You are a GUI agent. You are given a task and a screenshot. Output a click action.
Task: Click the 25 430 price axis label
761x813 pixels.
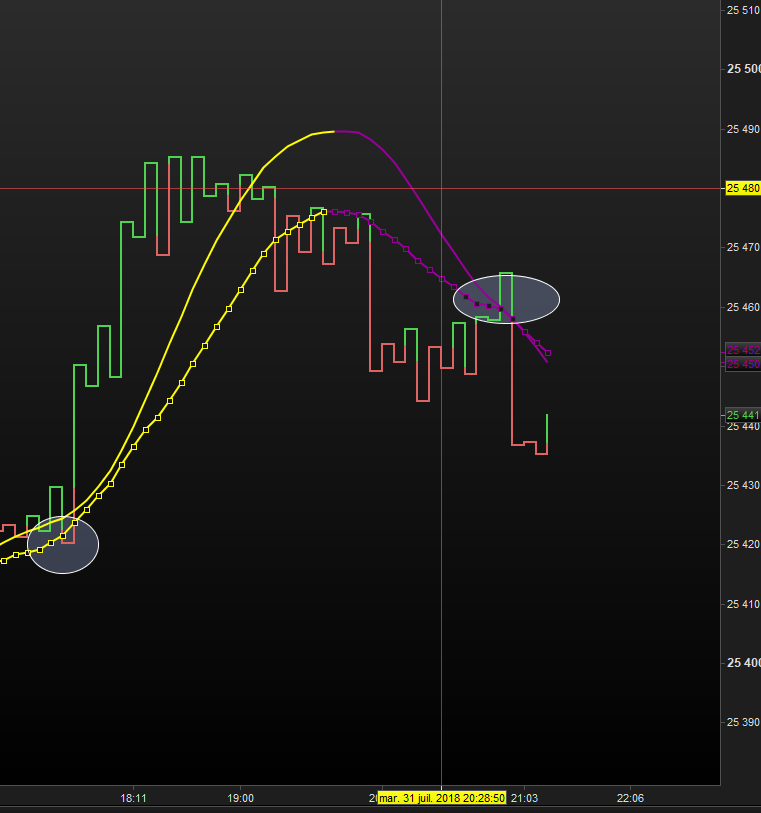743,485
